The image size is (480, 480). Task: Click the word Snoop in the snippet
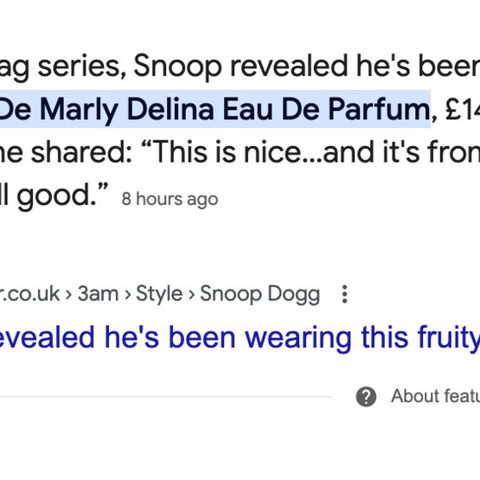coord(178,66)
